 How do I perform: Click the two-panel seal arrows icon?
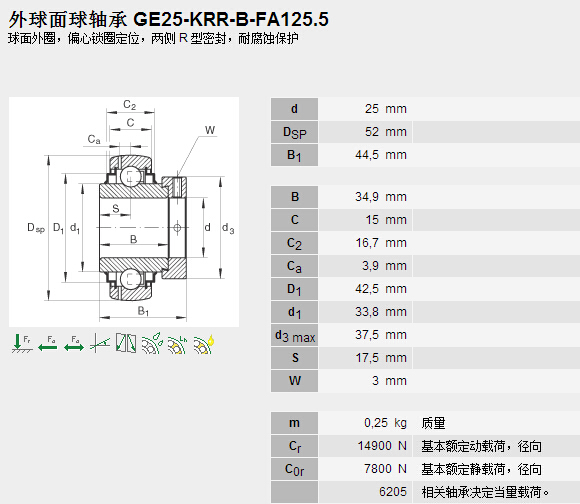pos(126,343)
